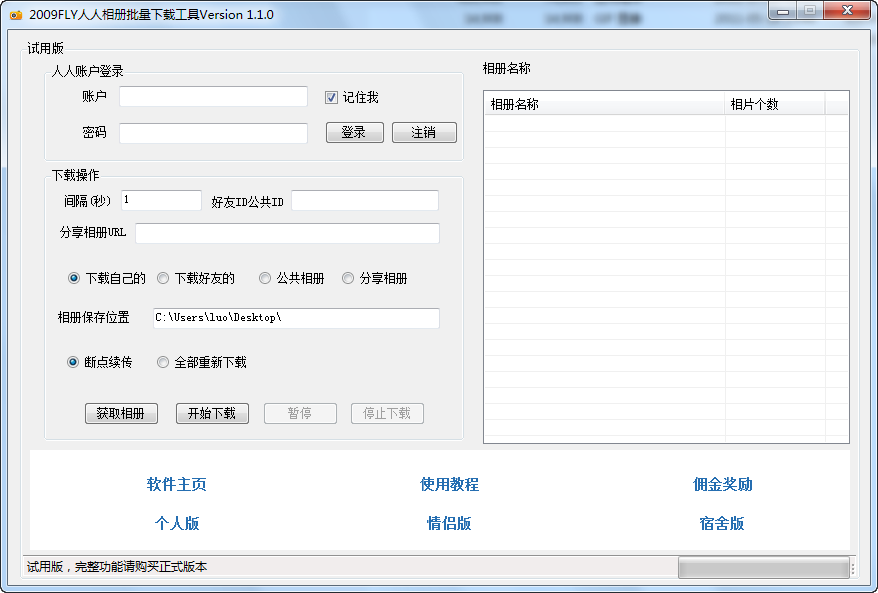Click the 登录 button
878x593 pixels.
click(355, 133)
